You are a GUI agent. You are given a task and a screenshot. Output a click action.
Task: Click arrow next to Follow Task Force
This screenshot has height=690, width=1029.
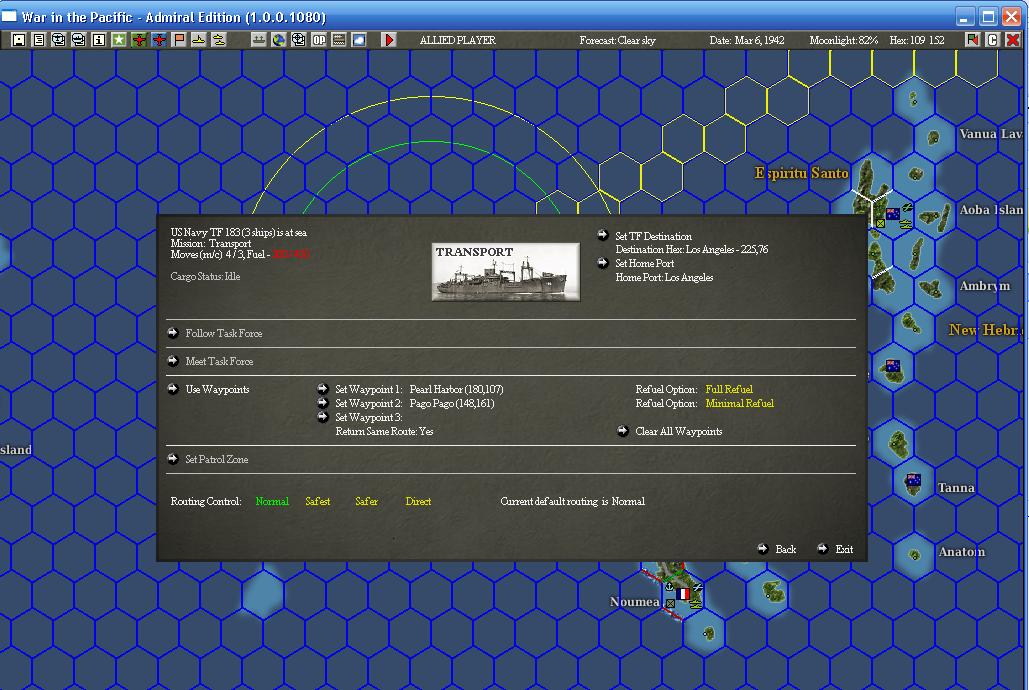[173, 333]
